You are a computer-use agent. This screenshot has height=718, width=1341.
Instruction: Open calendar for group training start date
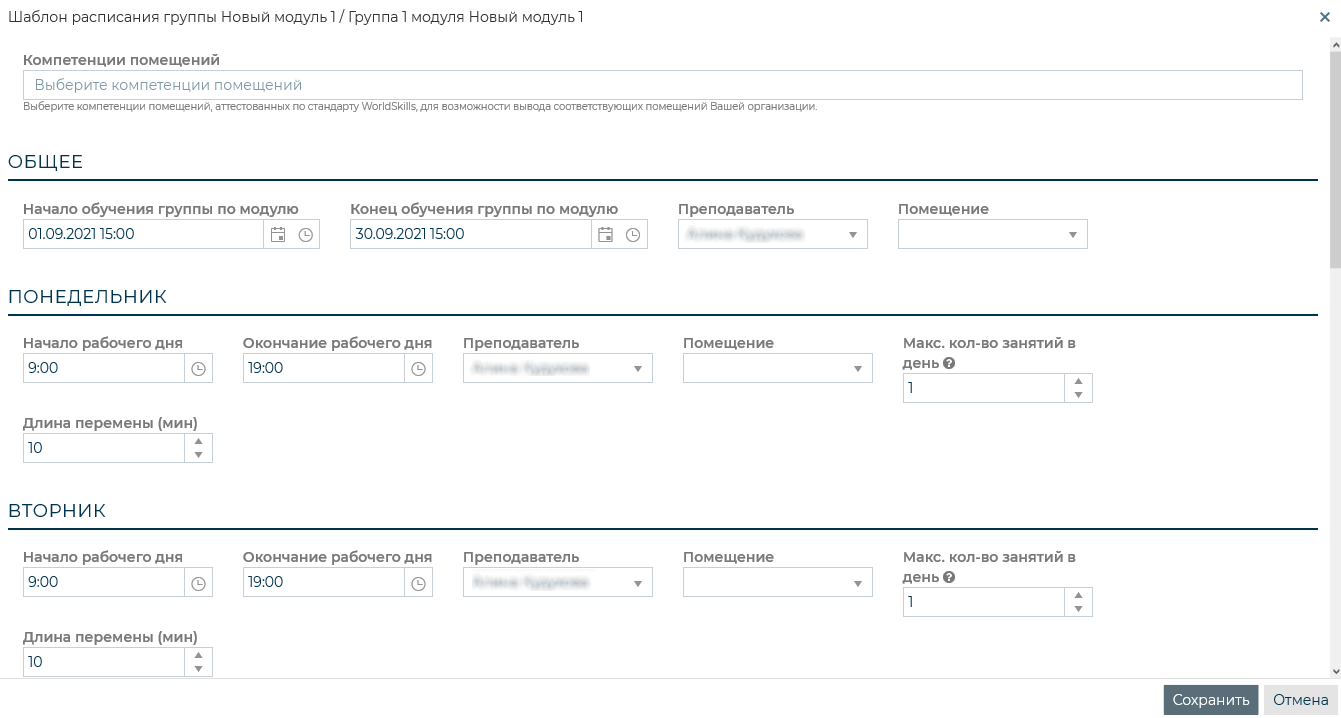pyautogui.click(x=278, y=235)
